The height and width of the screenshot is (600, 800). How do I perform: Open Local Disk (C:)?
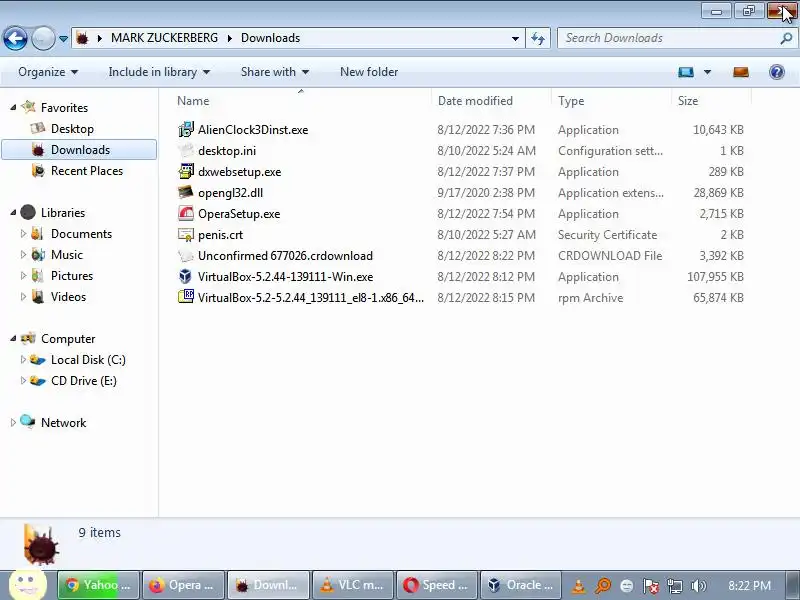click(x=88, y=360)
